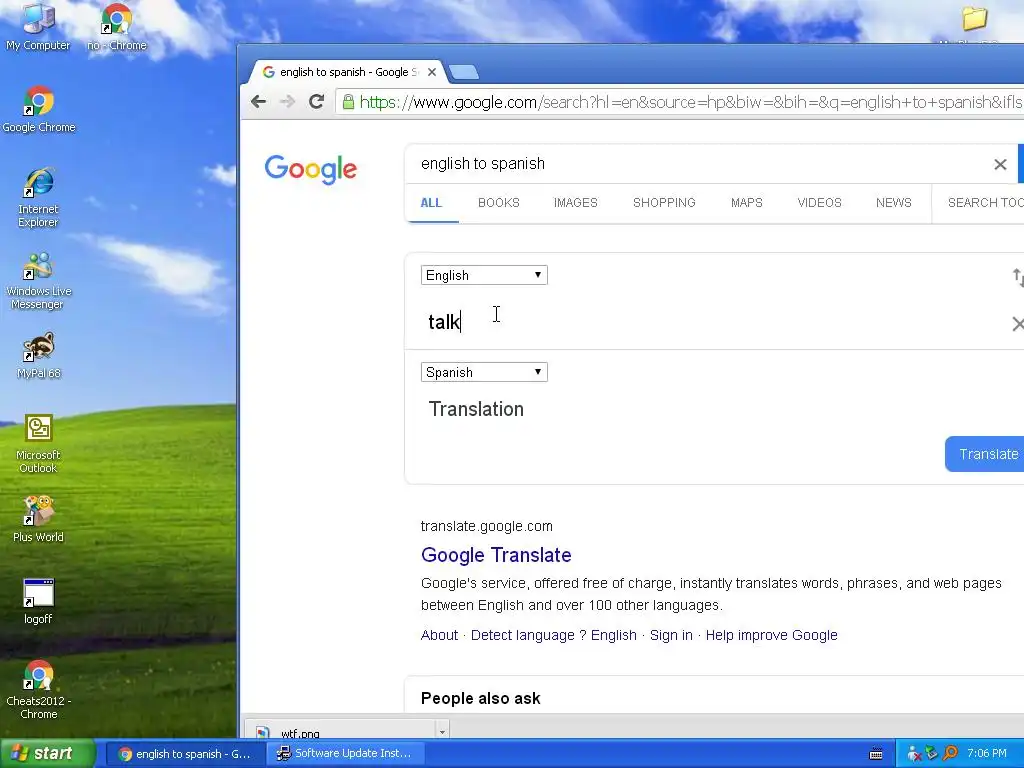This screenshot has width=1024, height=768.
Task: Open Cheats2012 - Chrome desktop shortcut
Action: [x=39, y=690]
